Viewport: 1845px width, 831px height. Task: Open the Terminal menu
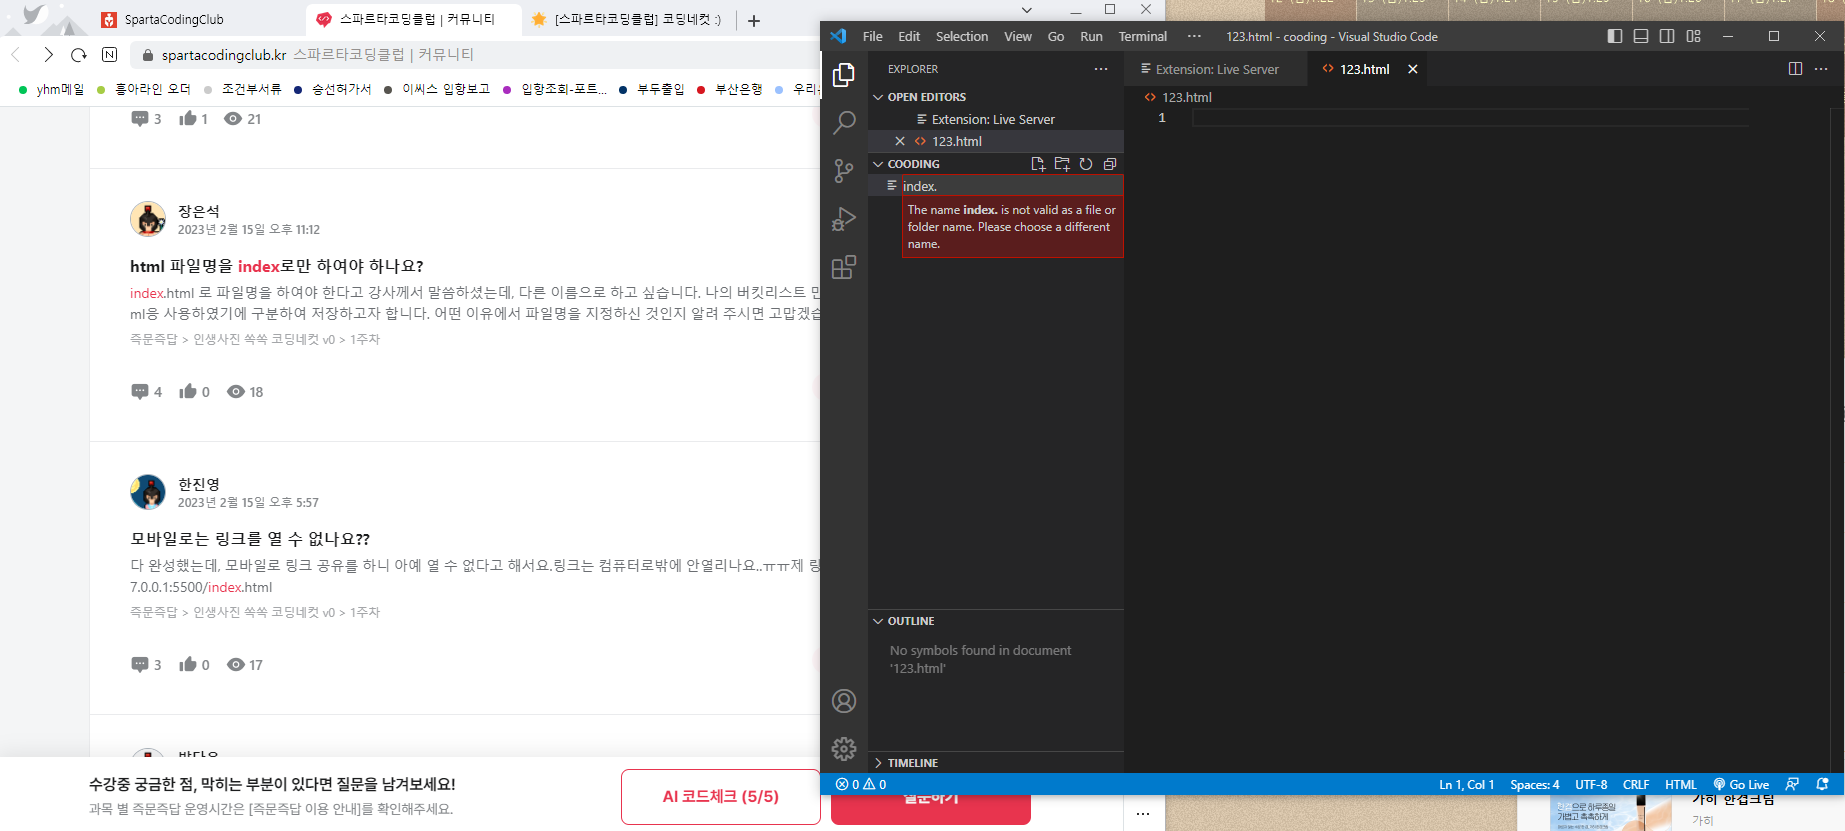point(1143,36)
